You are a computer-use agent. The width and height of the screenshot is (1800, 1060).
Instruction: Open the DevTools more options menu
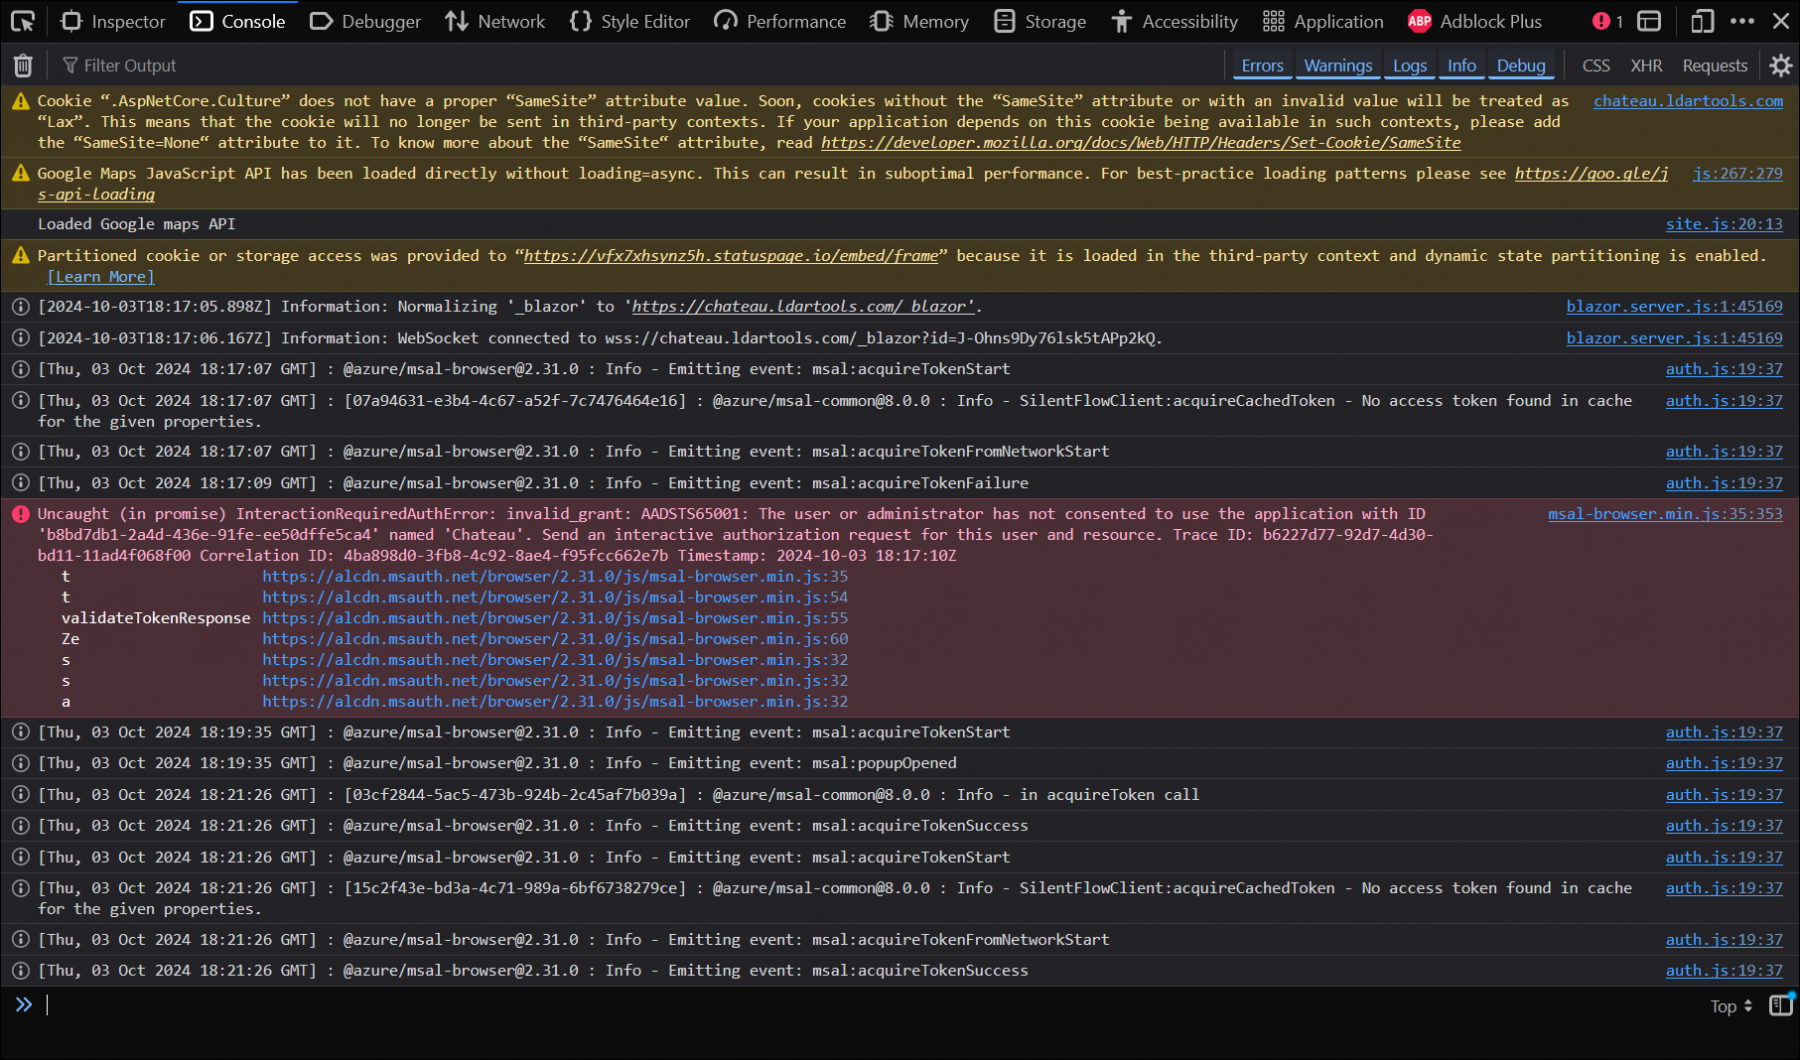click(1742, 21)
